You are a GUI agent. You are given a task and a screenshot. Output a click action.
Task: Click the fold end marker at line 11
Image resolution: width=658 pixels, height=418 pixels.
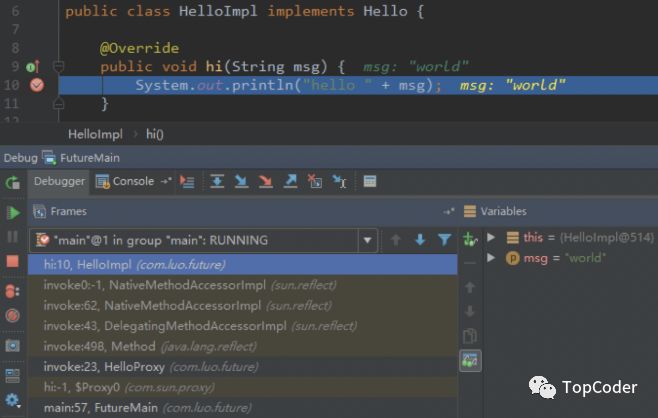coord(58,103)
